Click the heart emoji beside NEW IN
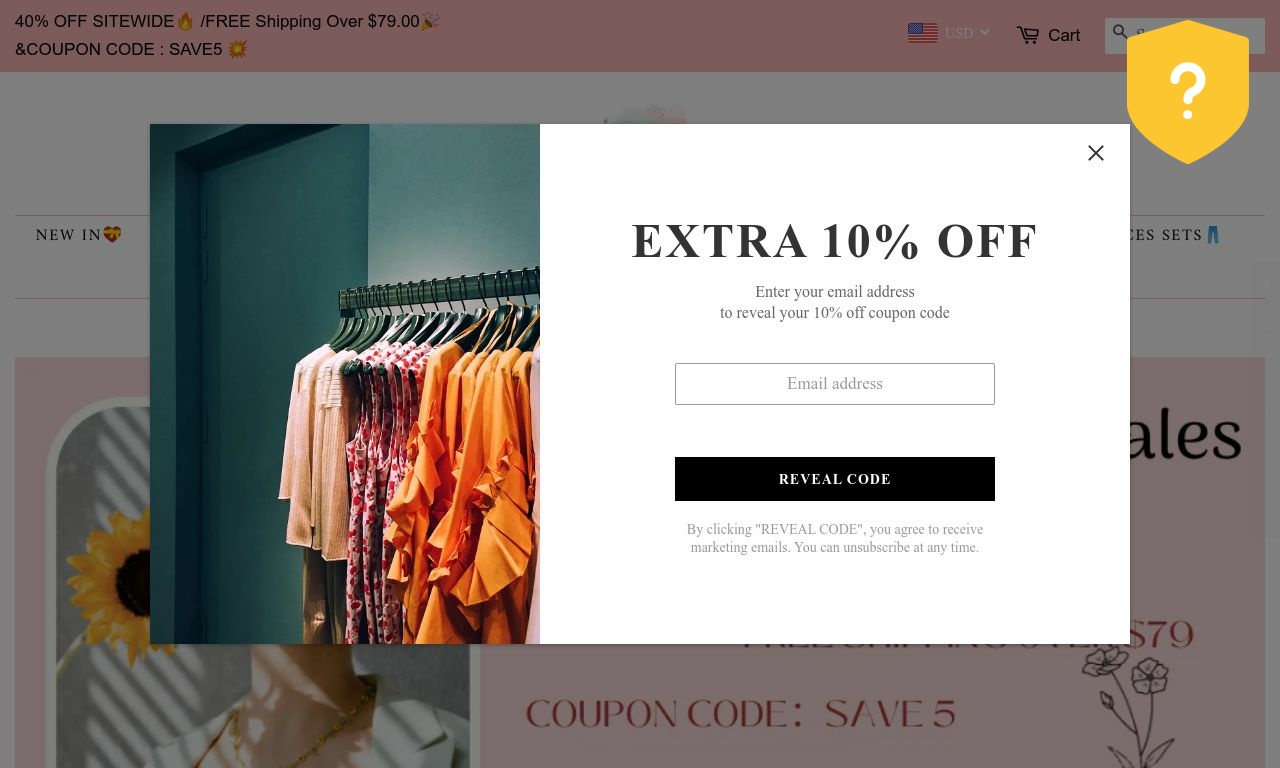The image size is (1280, 768). [112, 234]
